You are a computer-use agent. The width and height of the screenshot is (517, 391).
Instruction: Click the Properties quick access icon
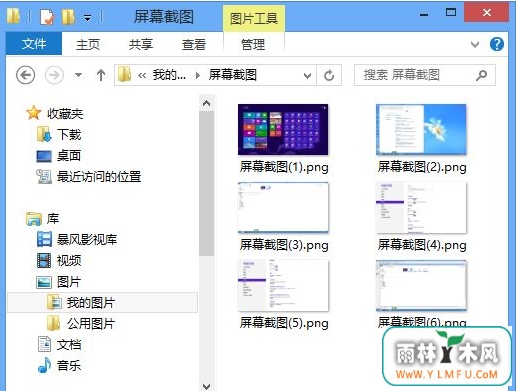coord(47,17)
